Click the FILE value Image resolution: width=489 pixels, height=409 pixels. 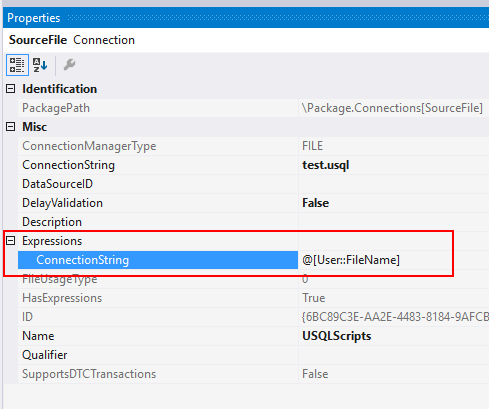[x=312, y=146]
